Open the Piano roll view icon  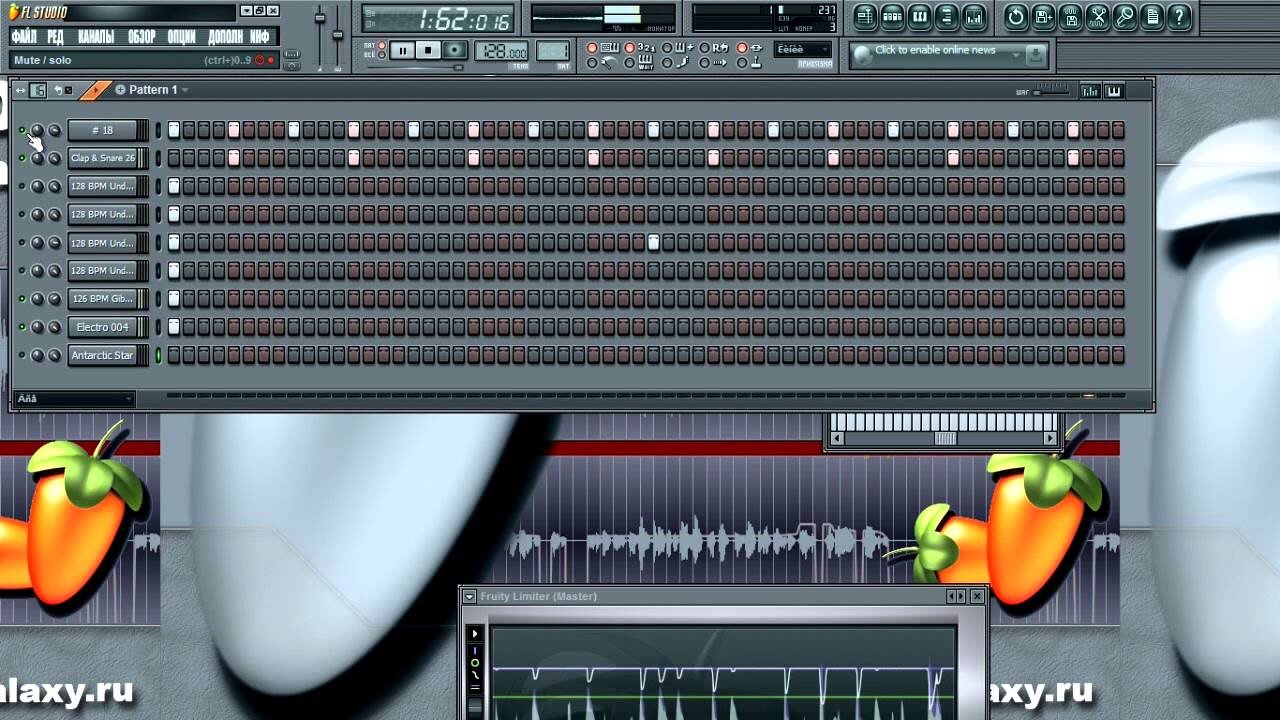[x=920, y=16]
